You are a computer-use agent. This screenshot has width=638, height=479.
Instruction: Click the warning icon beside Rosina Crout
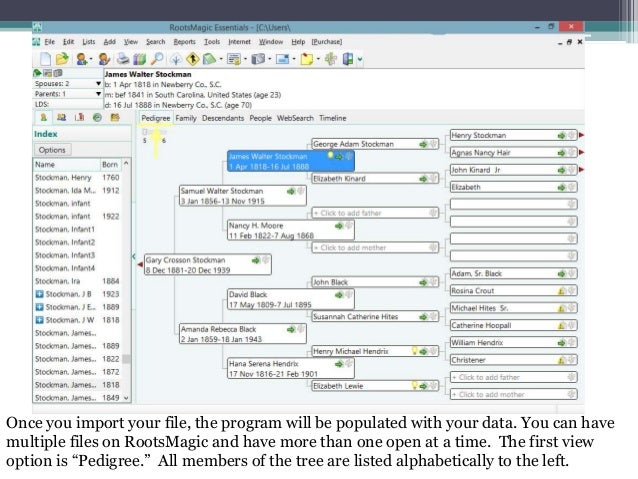point(561,291)
